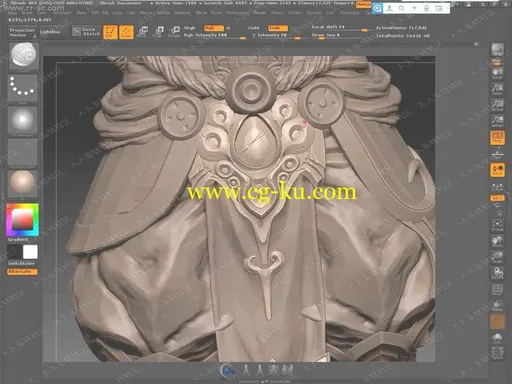
Task: Open the Transform menu
Action: 349,13
